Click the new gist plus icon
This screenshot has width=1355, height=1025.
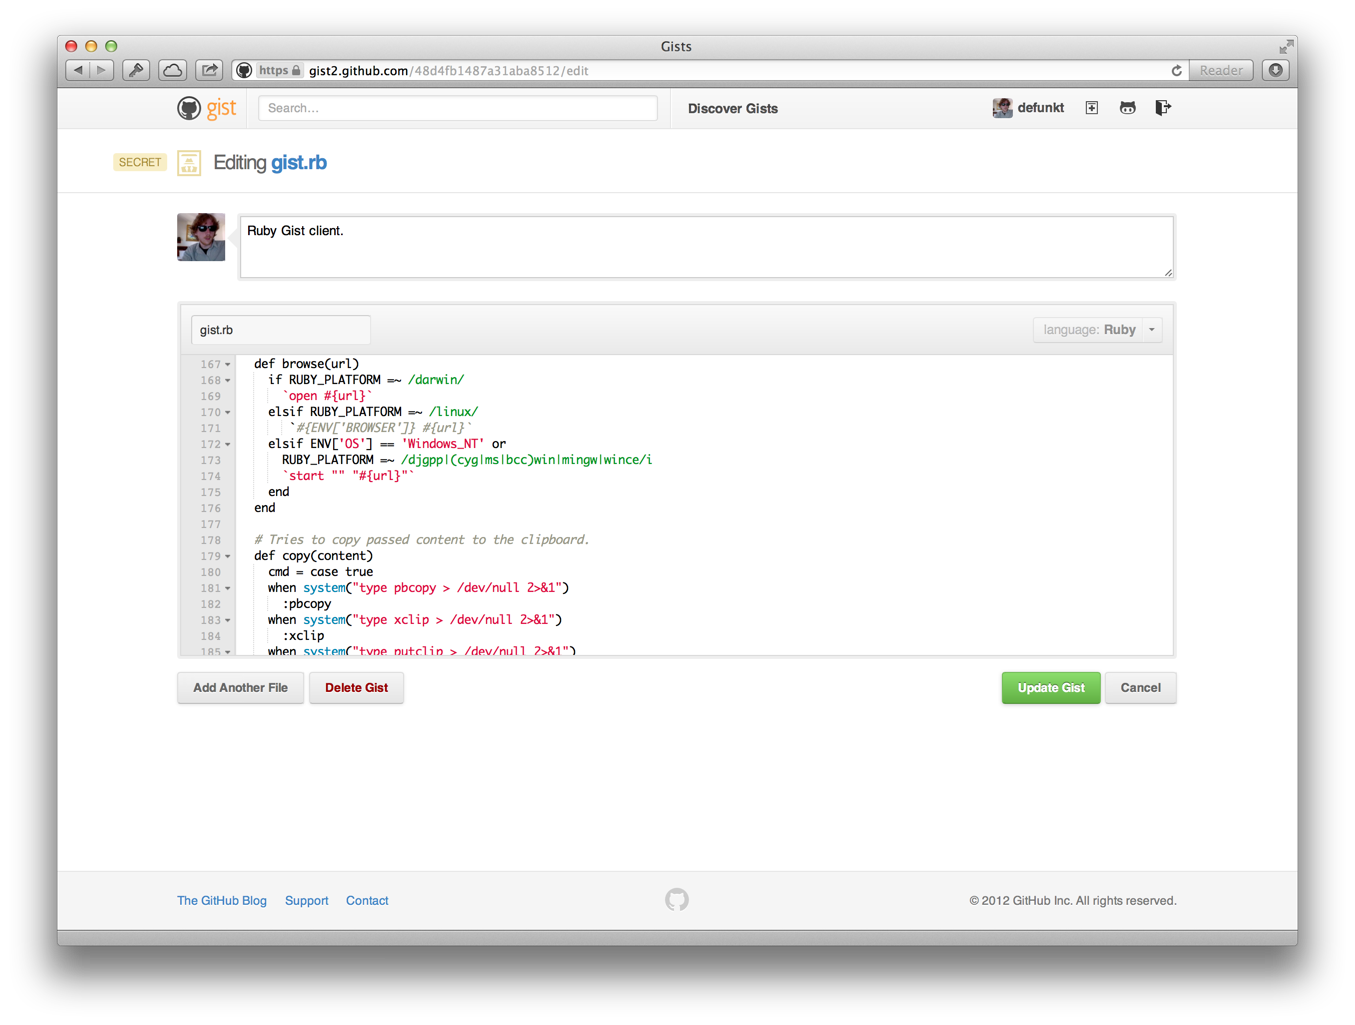[1092, 108]
